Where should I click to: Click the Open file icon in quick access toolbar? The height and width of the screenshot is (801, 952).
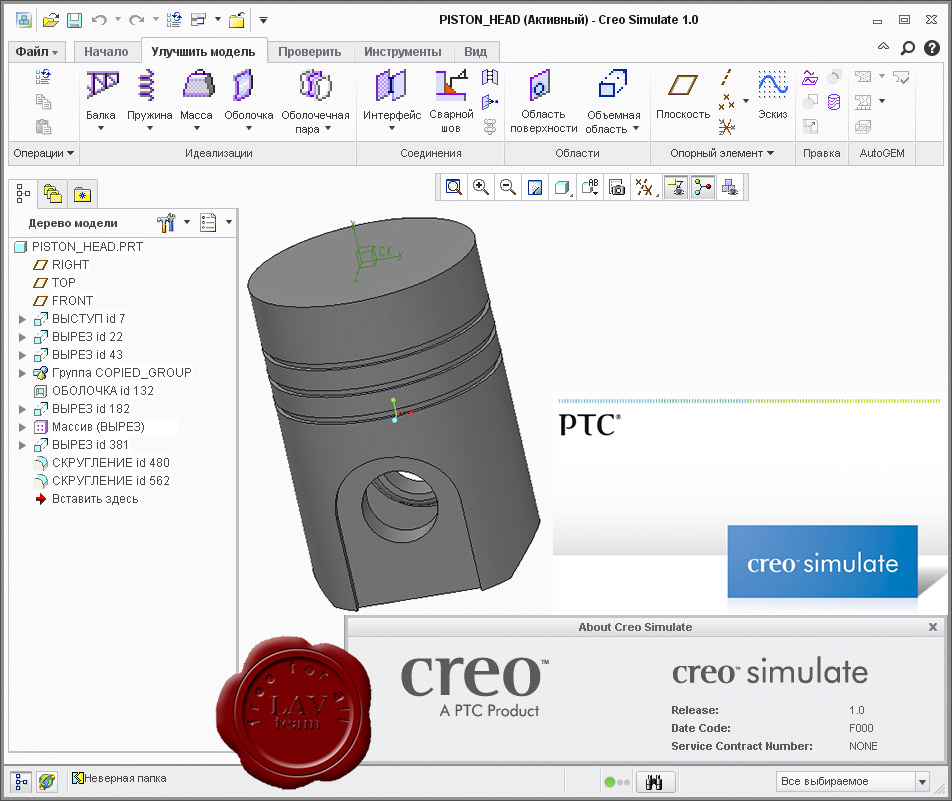pyautogui.click(x=51, y=20)
